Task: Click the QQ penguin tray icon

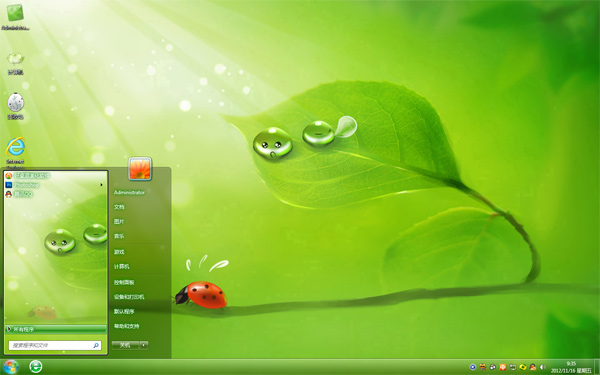Action: (x=533, y=367)
